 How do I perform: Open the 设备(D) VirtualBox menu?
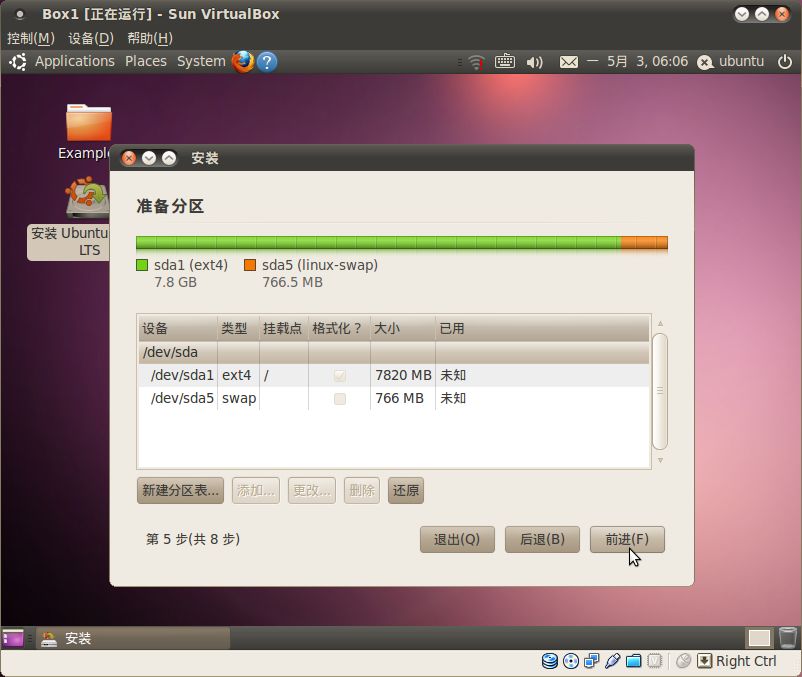coord(91,38)
